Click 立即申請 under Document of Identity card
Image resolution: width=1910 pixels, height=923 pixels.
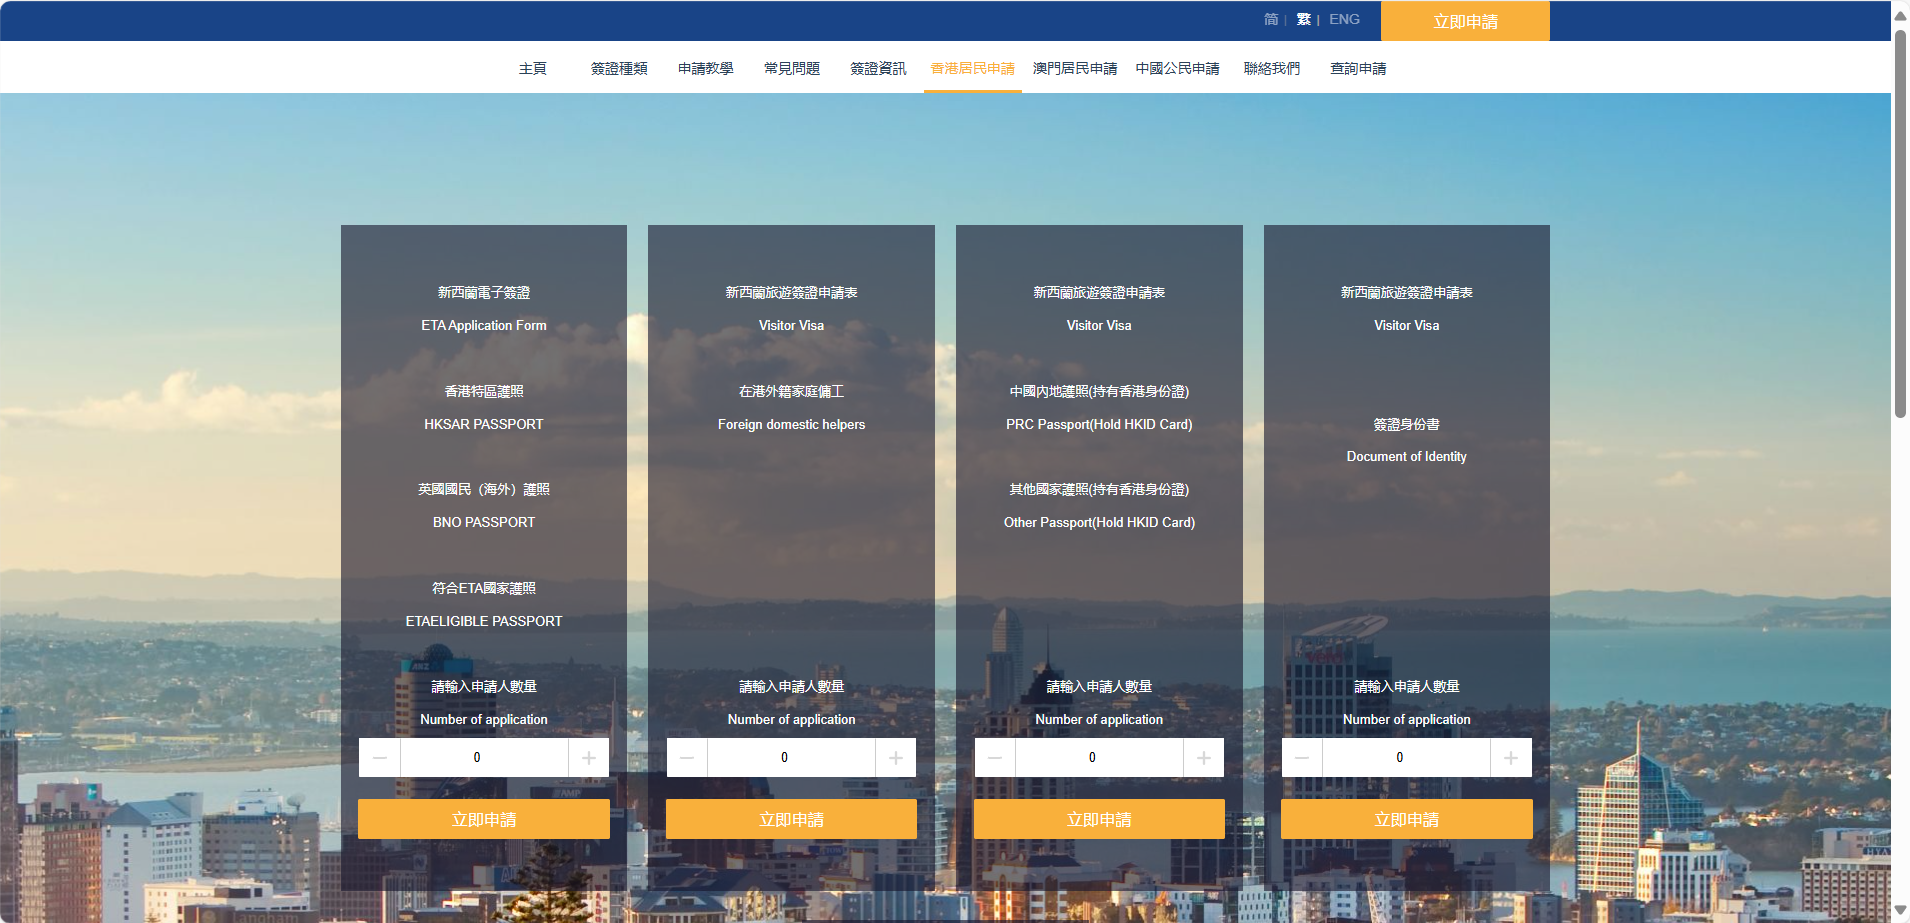pos(1406,819)
